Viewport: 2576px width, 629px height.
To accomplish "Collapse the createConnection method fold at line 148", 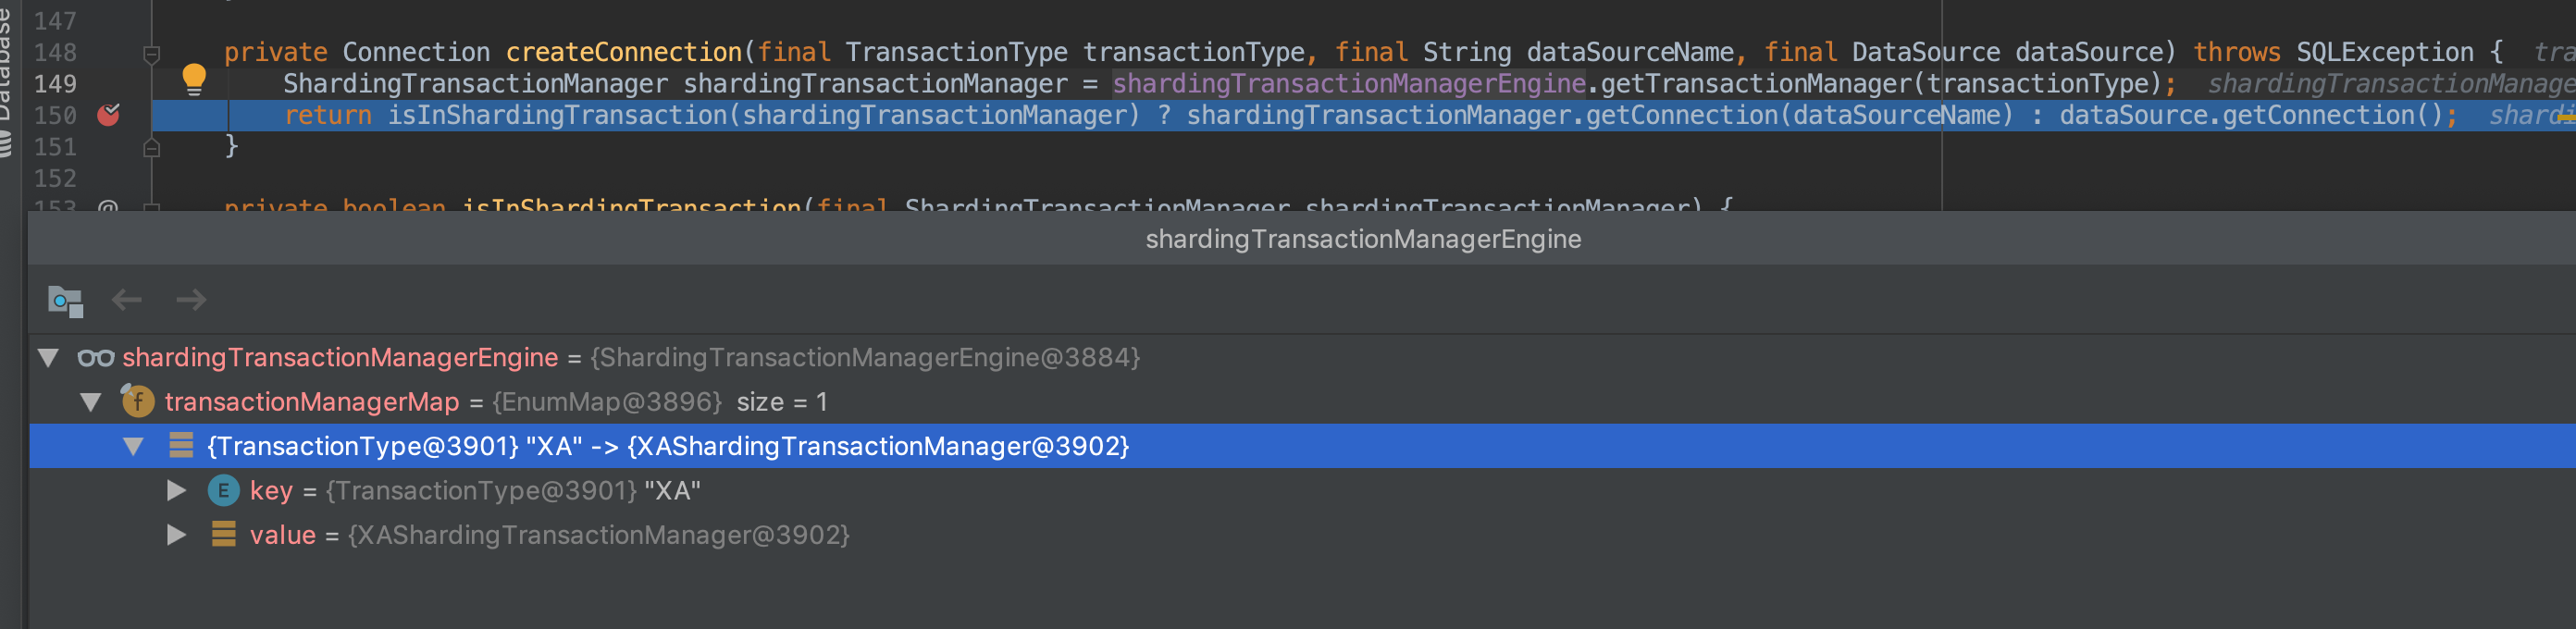I will pyautogui.click(x=150, y=54).
